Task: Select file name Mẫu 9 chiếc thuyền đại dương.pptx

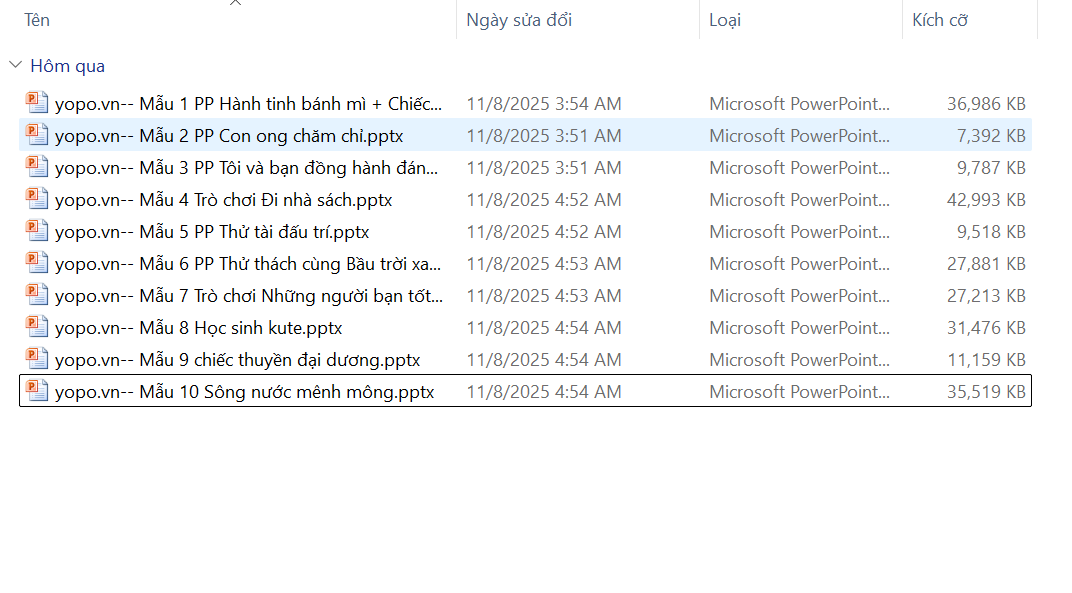Action: point(237,360)
